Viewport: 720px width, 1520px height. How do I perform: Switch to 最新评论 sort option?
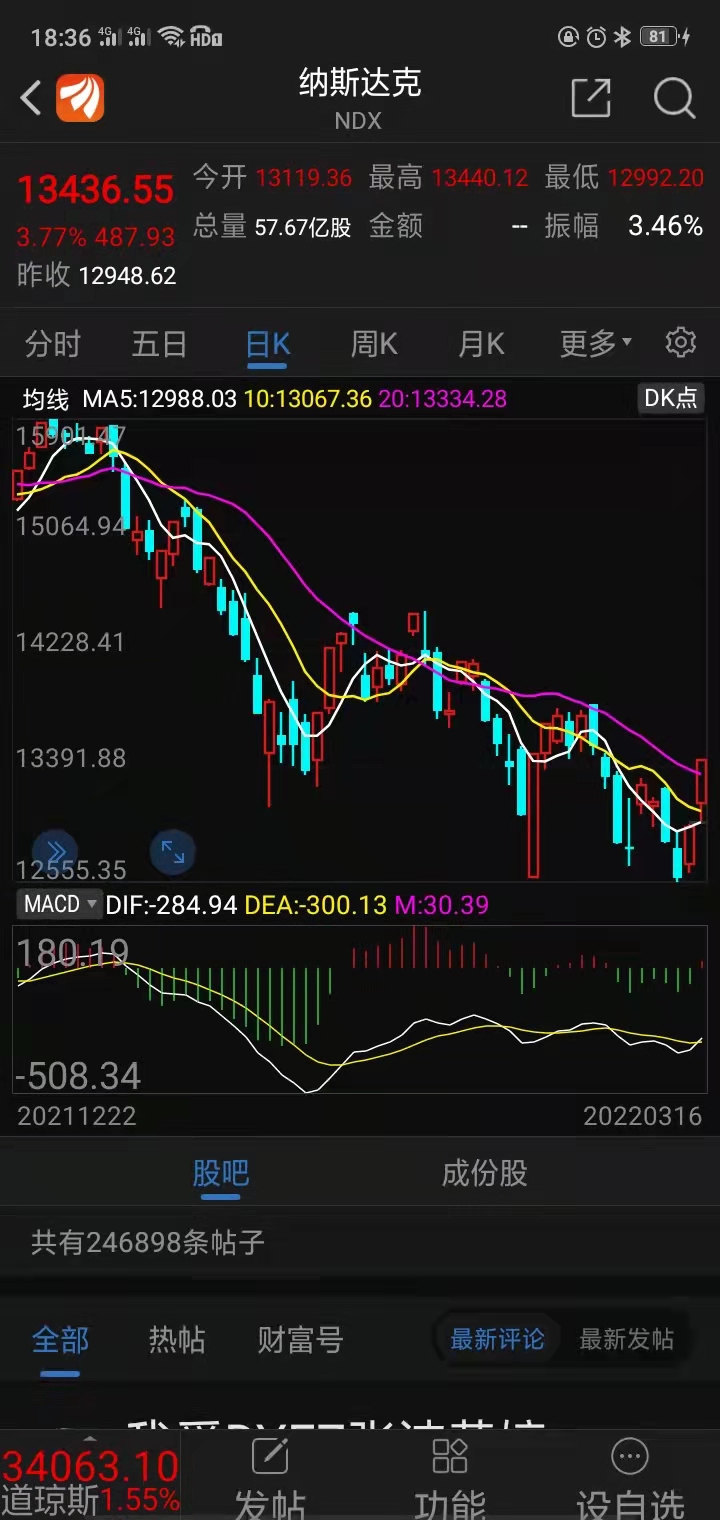pos(497,1339)
